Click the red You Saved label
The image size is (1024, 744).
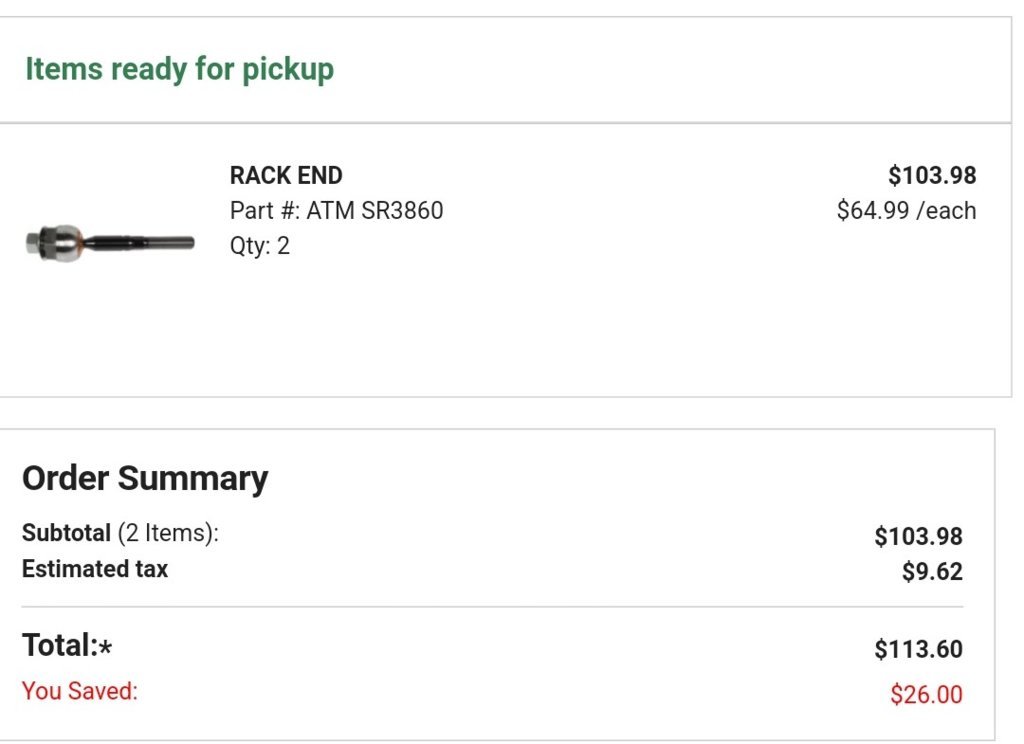coord(80,691)
